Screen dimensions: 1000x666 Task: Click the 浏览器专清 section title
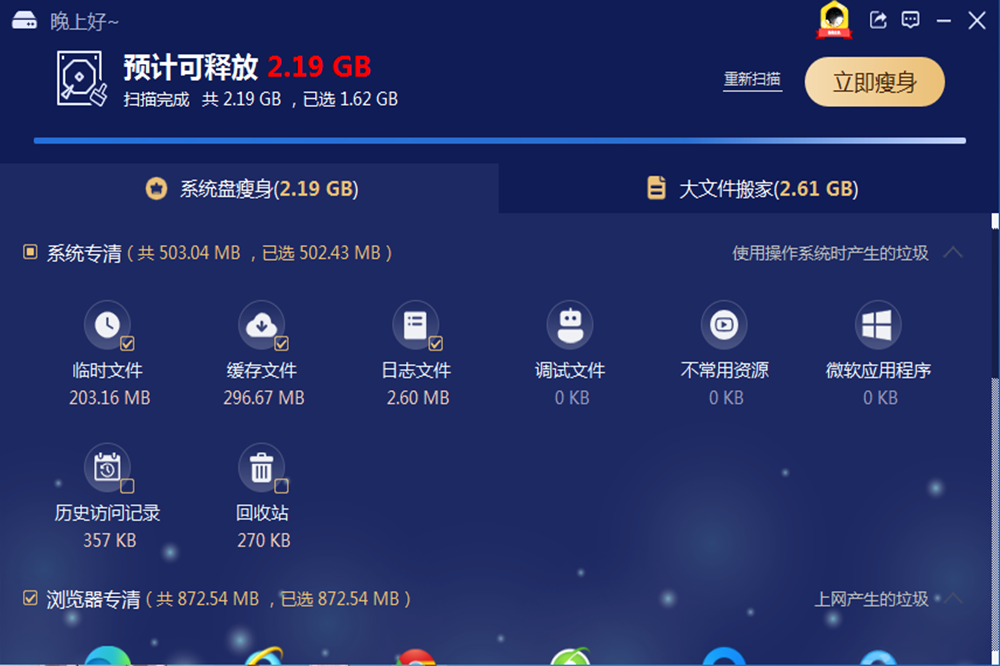point(93,600)
